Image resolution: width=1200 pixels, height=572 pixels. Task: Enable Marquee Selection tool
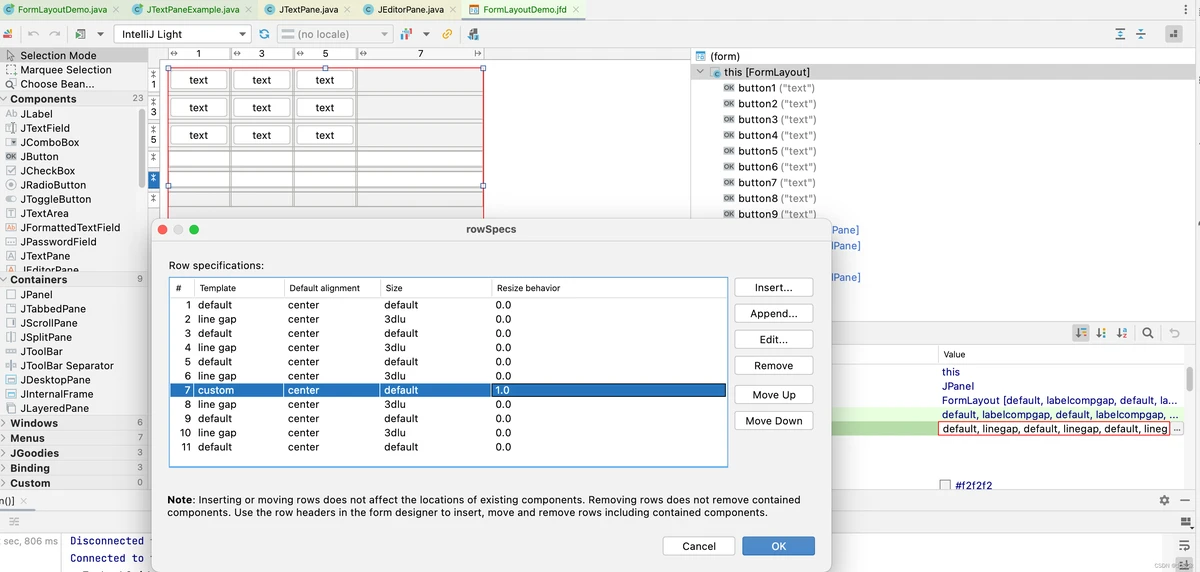65,70
